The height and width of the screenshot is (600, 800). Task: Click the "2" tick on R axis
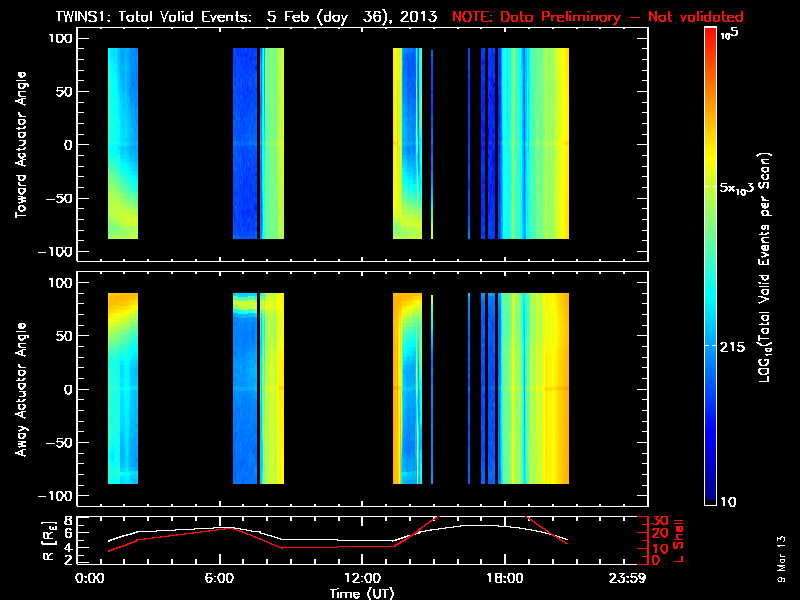[67, 560]
